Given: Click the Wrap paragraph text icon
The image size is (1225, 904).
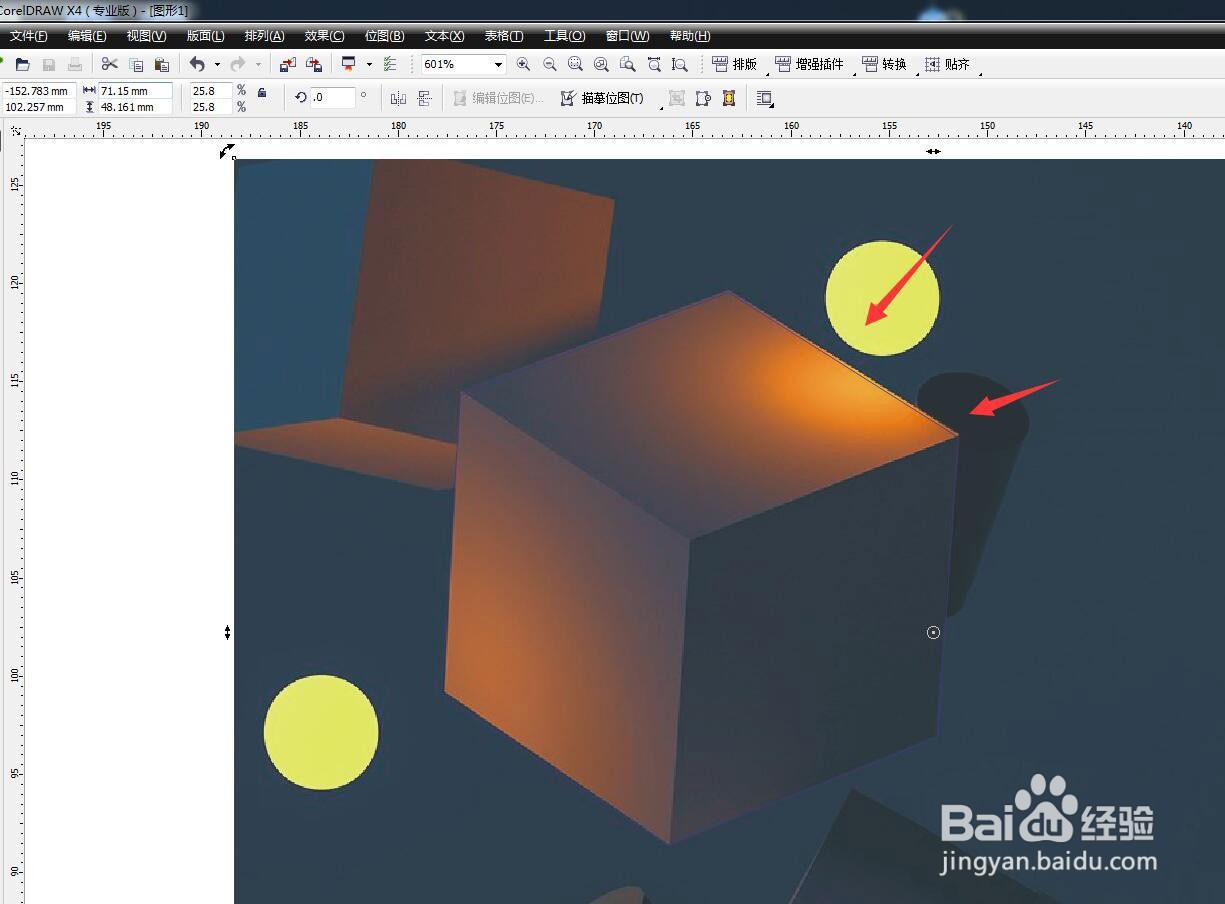Looking at the screenshot, I should [x=765, y=98].
